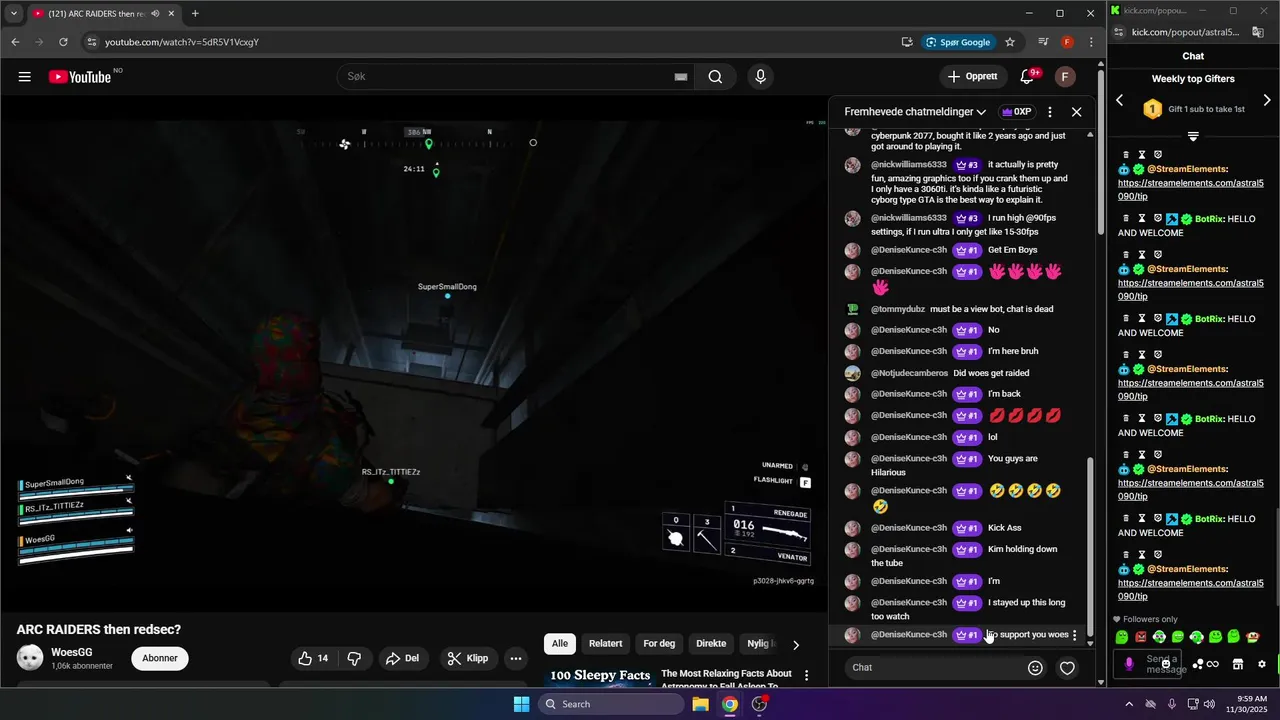Open Kick channel points bubbles icon
Image resolution: width=1280 pixels, height=720 pixels.
(1198, 664)
